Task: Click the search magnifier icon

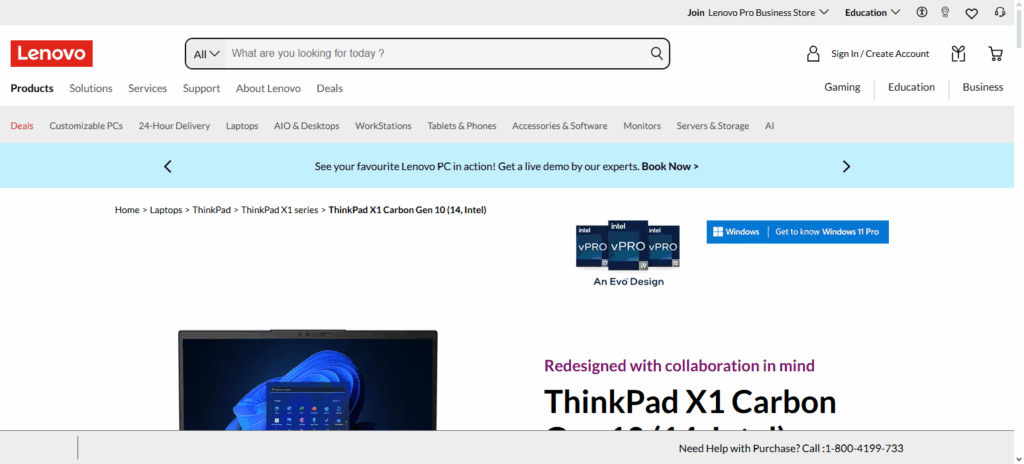Action: coord(656,54)
